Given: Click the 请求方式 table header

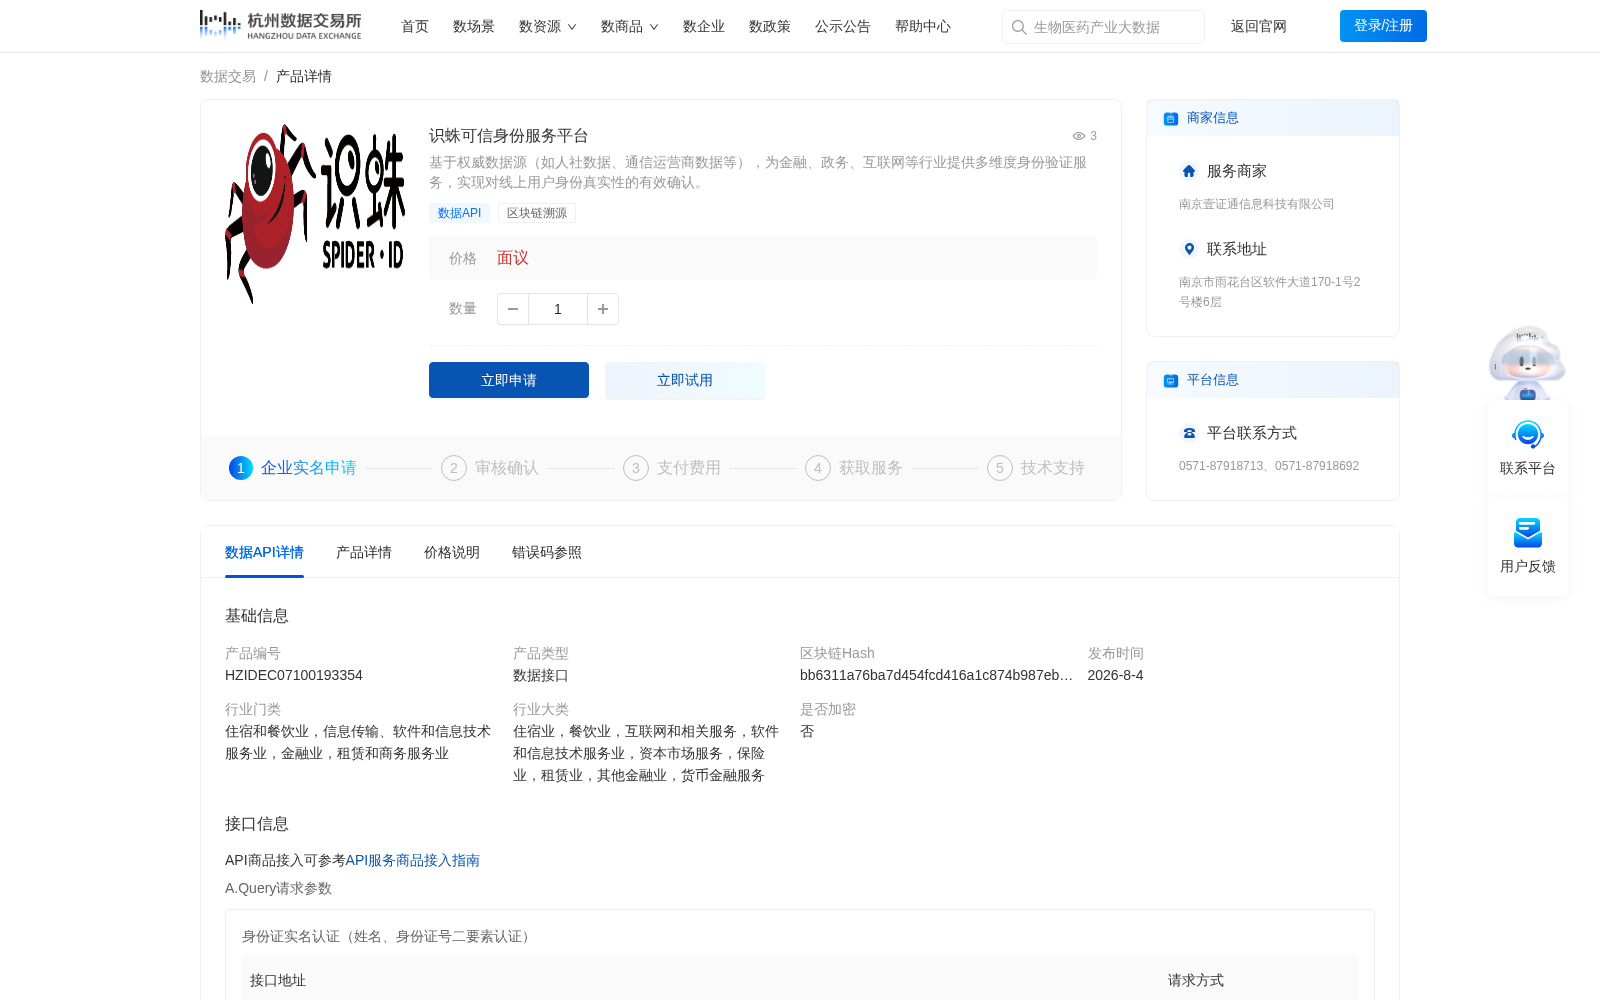Looking at the screenshot, I should (1196, 980).
